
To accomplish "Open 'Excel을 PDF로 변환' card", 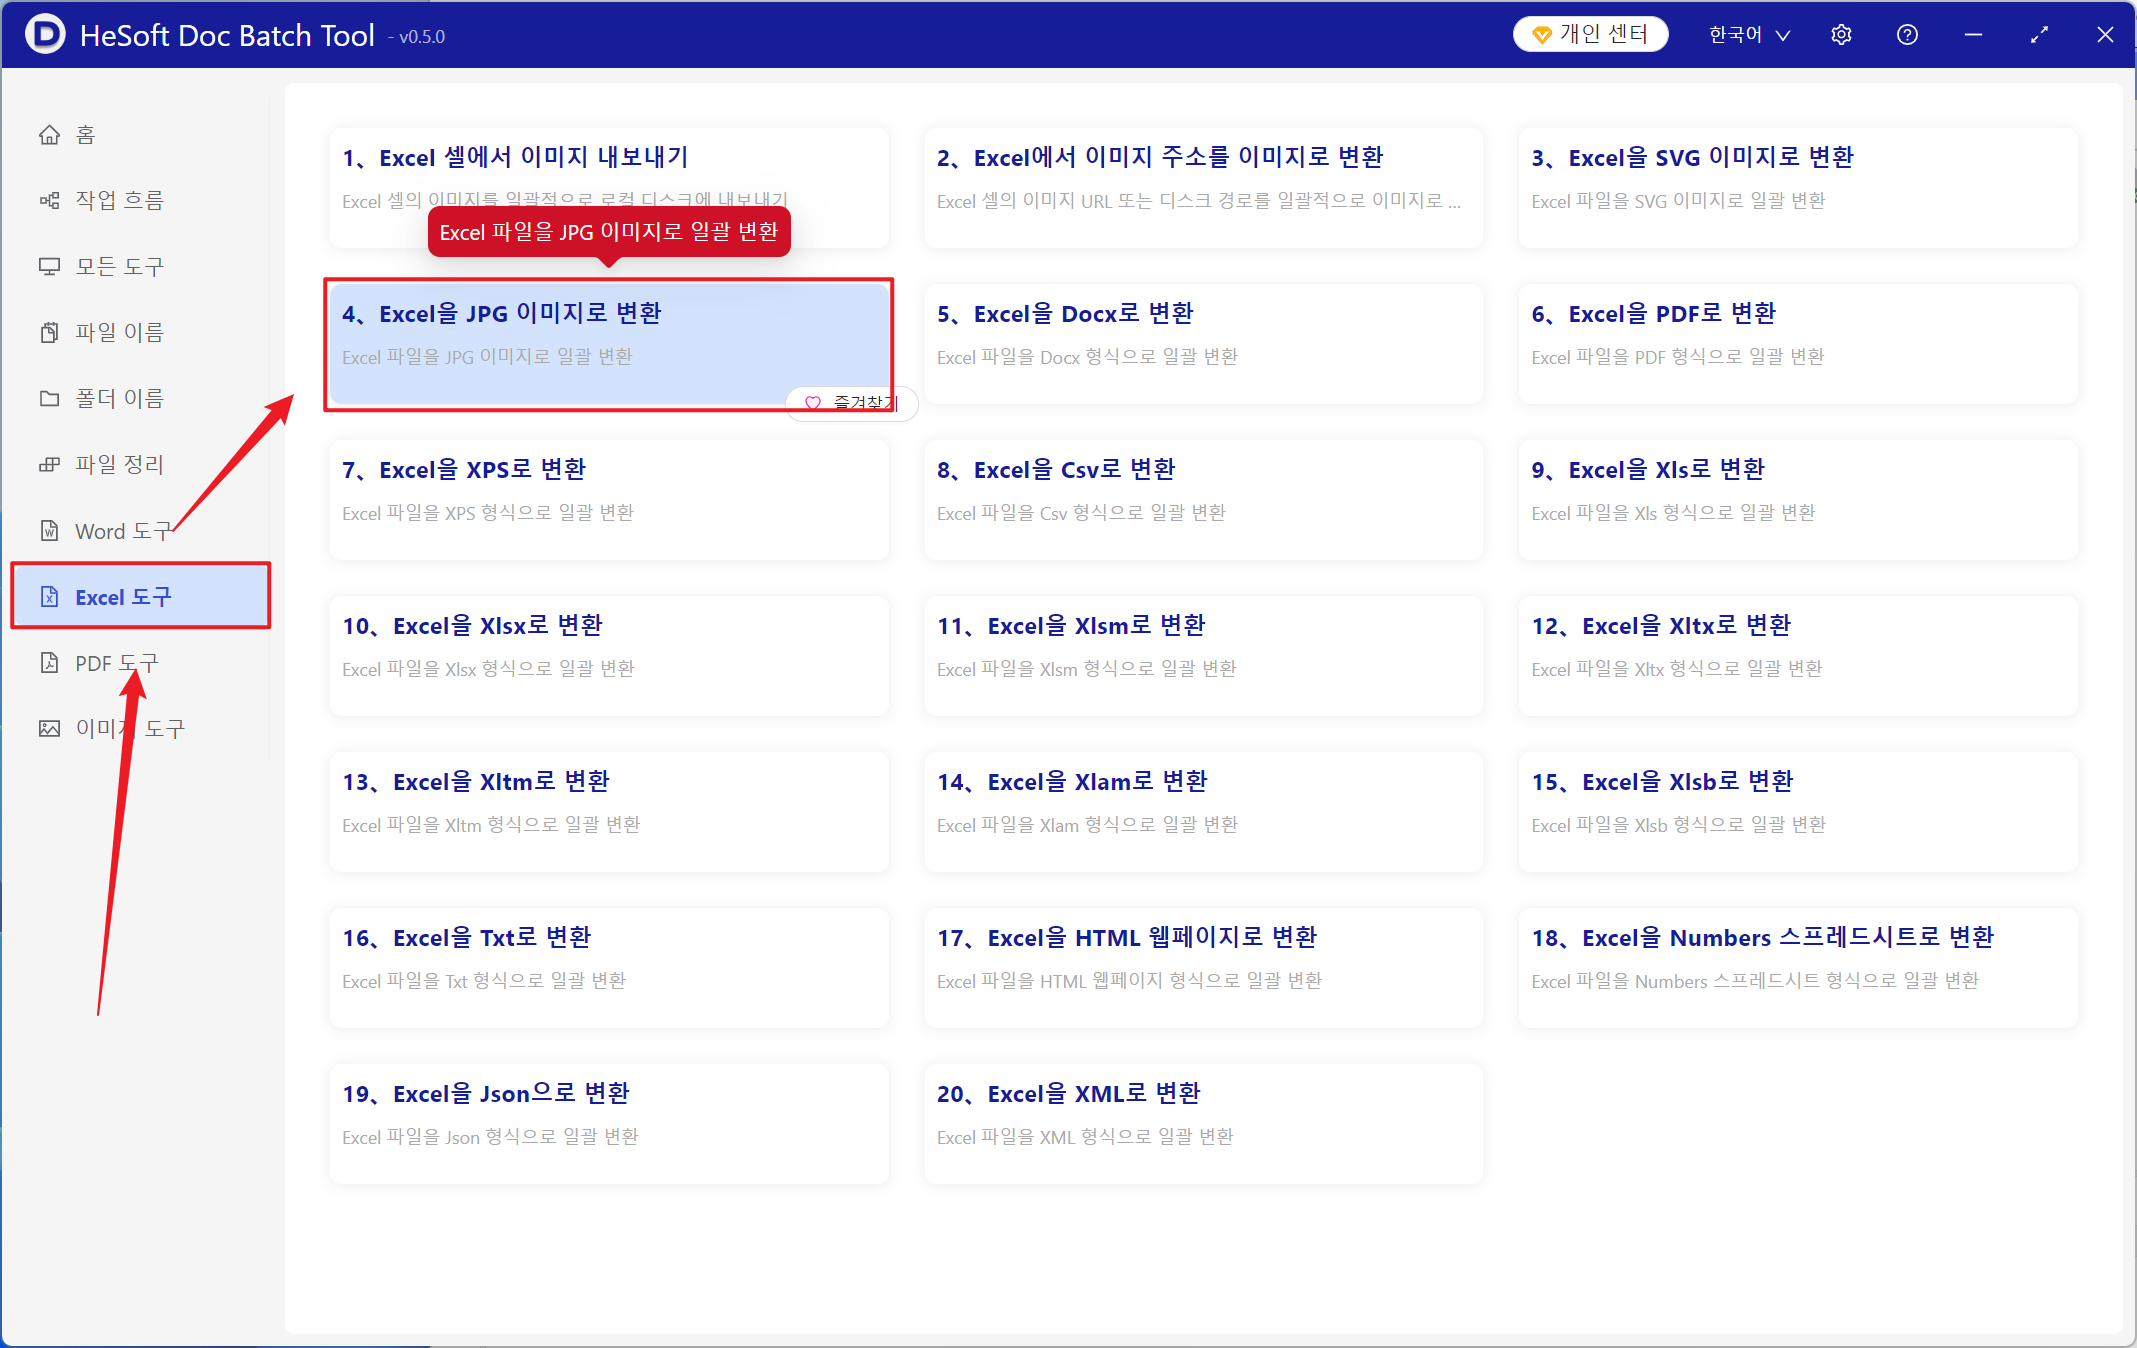I will (1798, 344).
